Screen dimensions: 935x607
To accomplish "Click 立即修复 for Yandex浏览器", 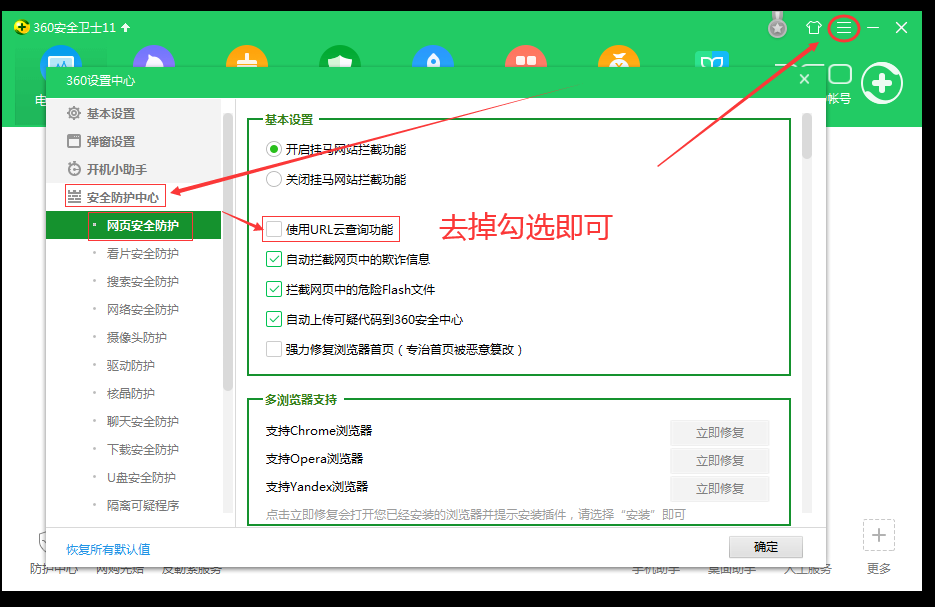I will tap(720, 489).
